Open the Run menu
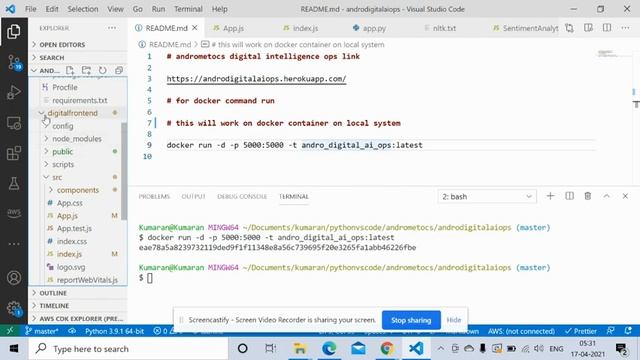The height and width of the screenshot is (360, 640). [158, 9]
